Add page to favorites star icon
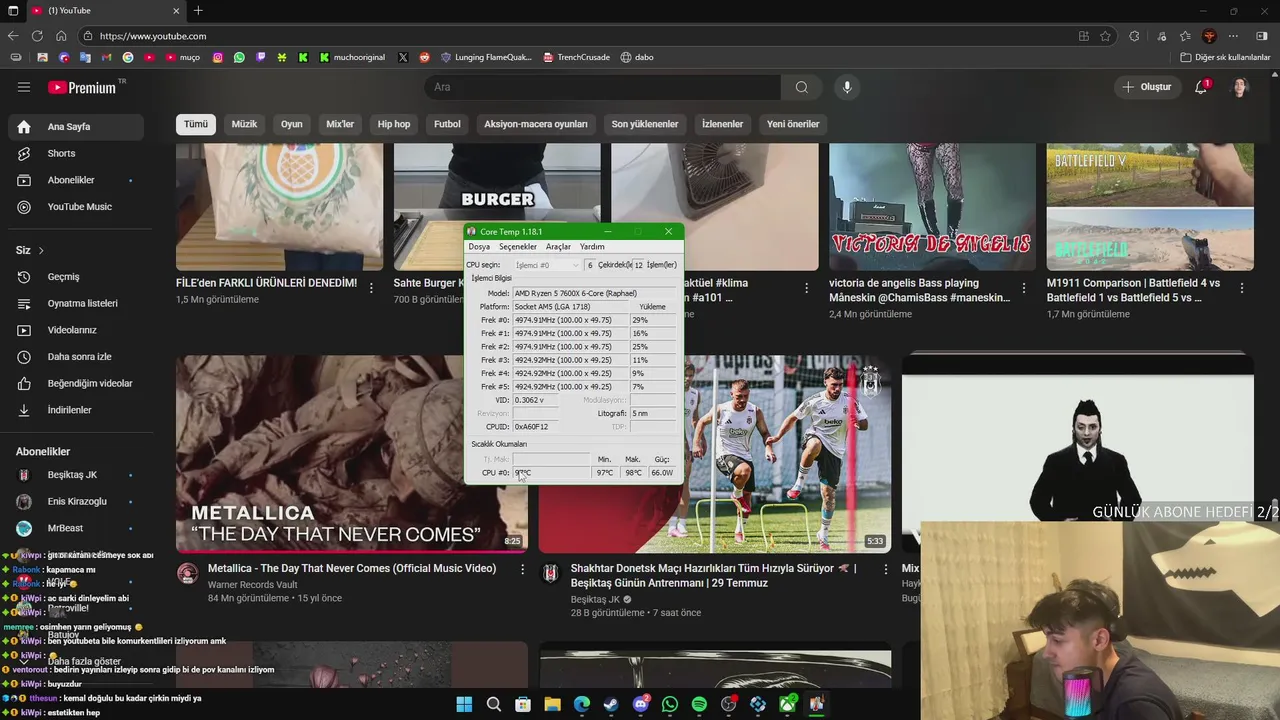This screenshot has width=1280, height=720. 1105,36
